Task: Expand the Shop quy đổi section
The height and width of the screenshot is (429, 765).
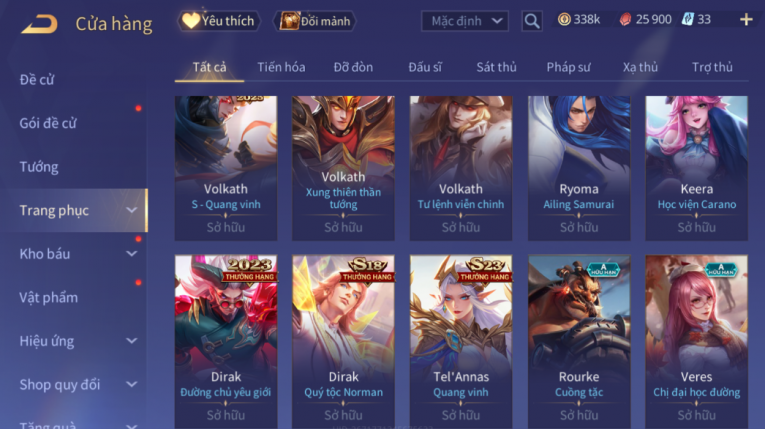Action: [x=131, y=385]
